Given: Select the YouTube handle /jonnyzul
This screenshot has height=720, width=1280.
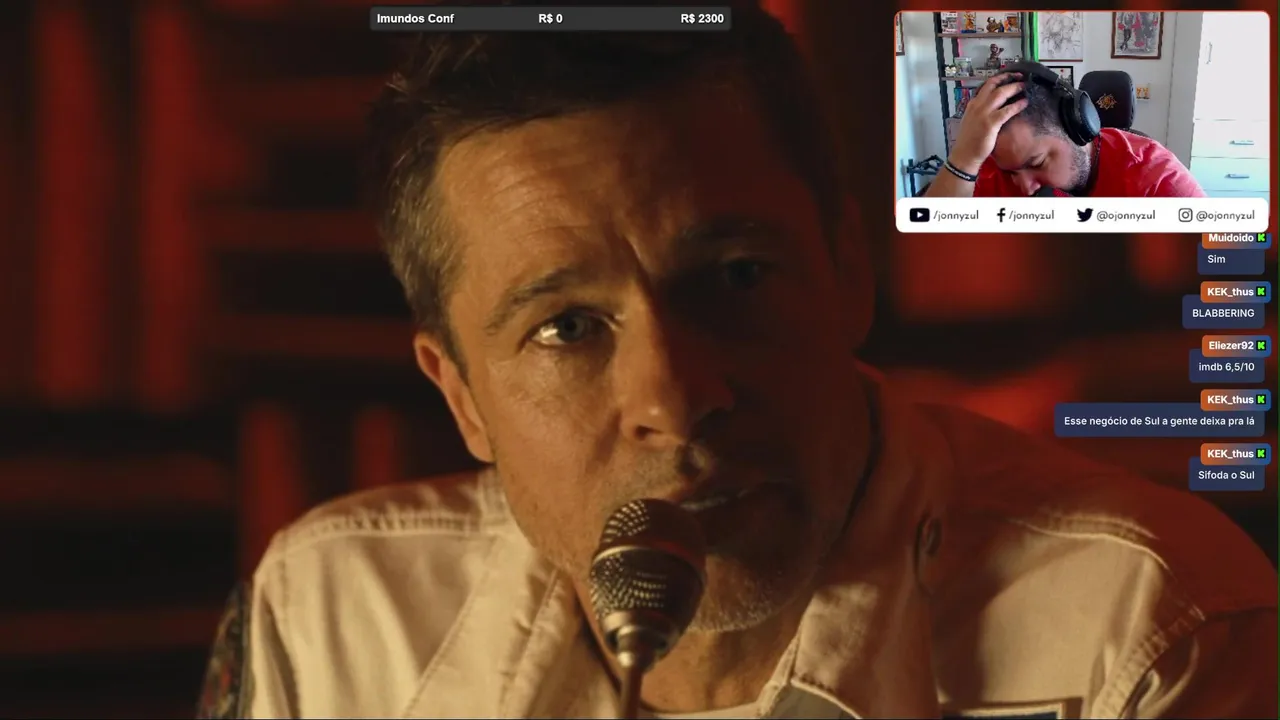Looking at the screenshot, I should pos(956,215).
